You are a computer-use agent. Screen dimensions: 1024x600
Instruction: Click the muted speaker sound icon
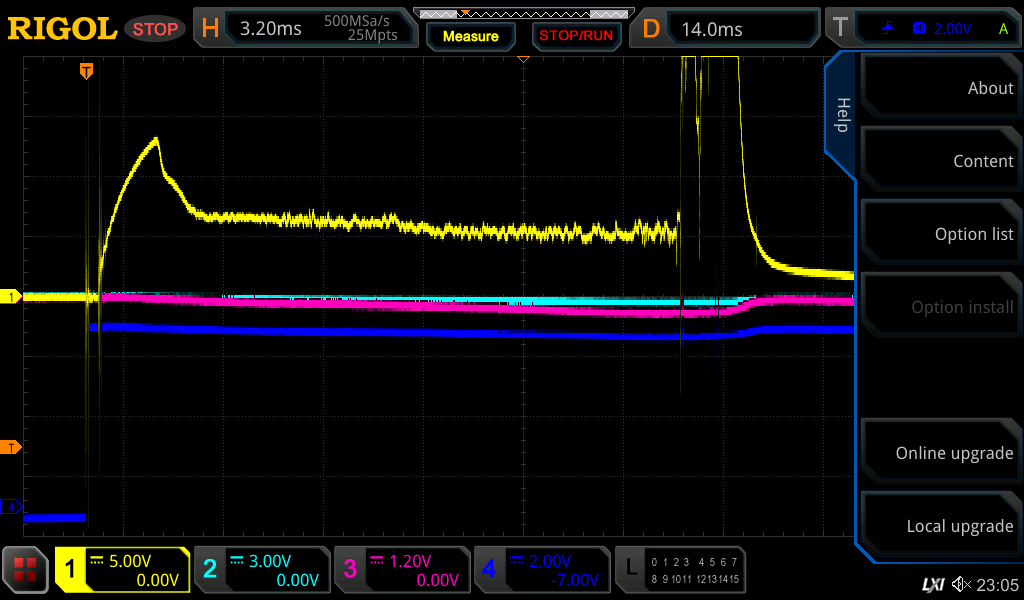coord(961,584)
